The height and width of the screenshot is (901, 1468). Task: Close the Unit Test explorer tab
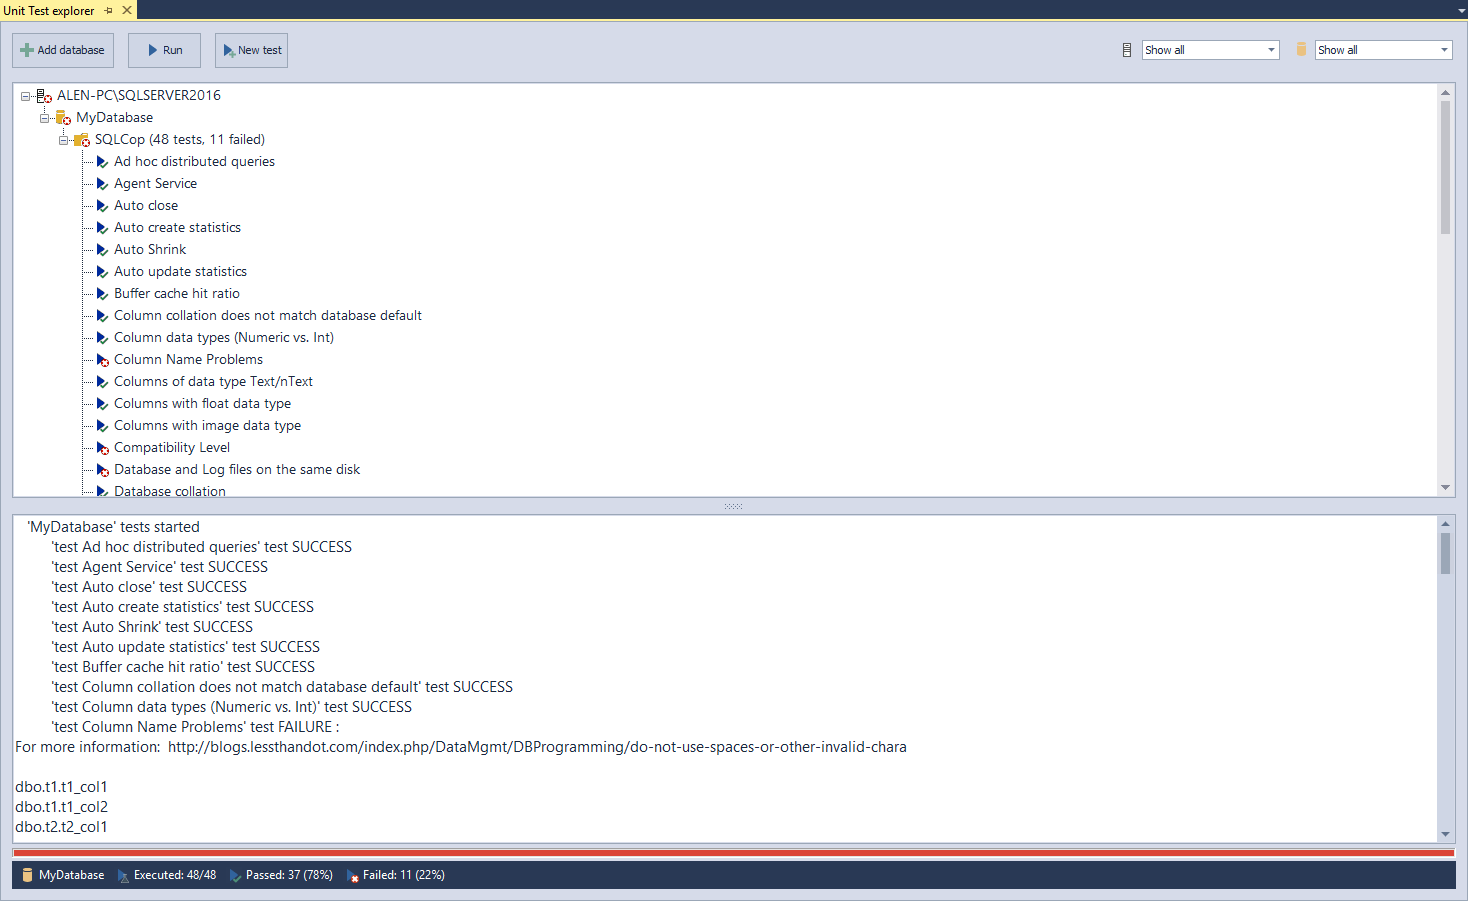coord(127,10)
